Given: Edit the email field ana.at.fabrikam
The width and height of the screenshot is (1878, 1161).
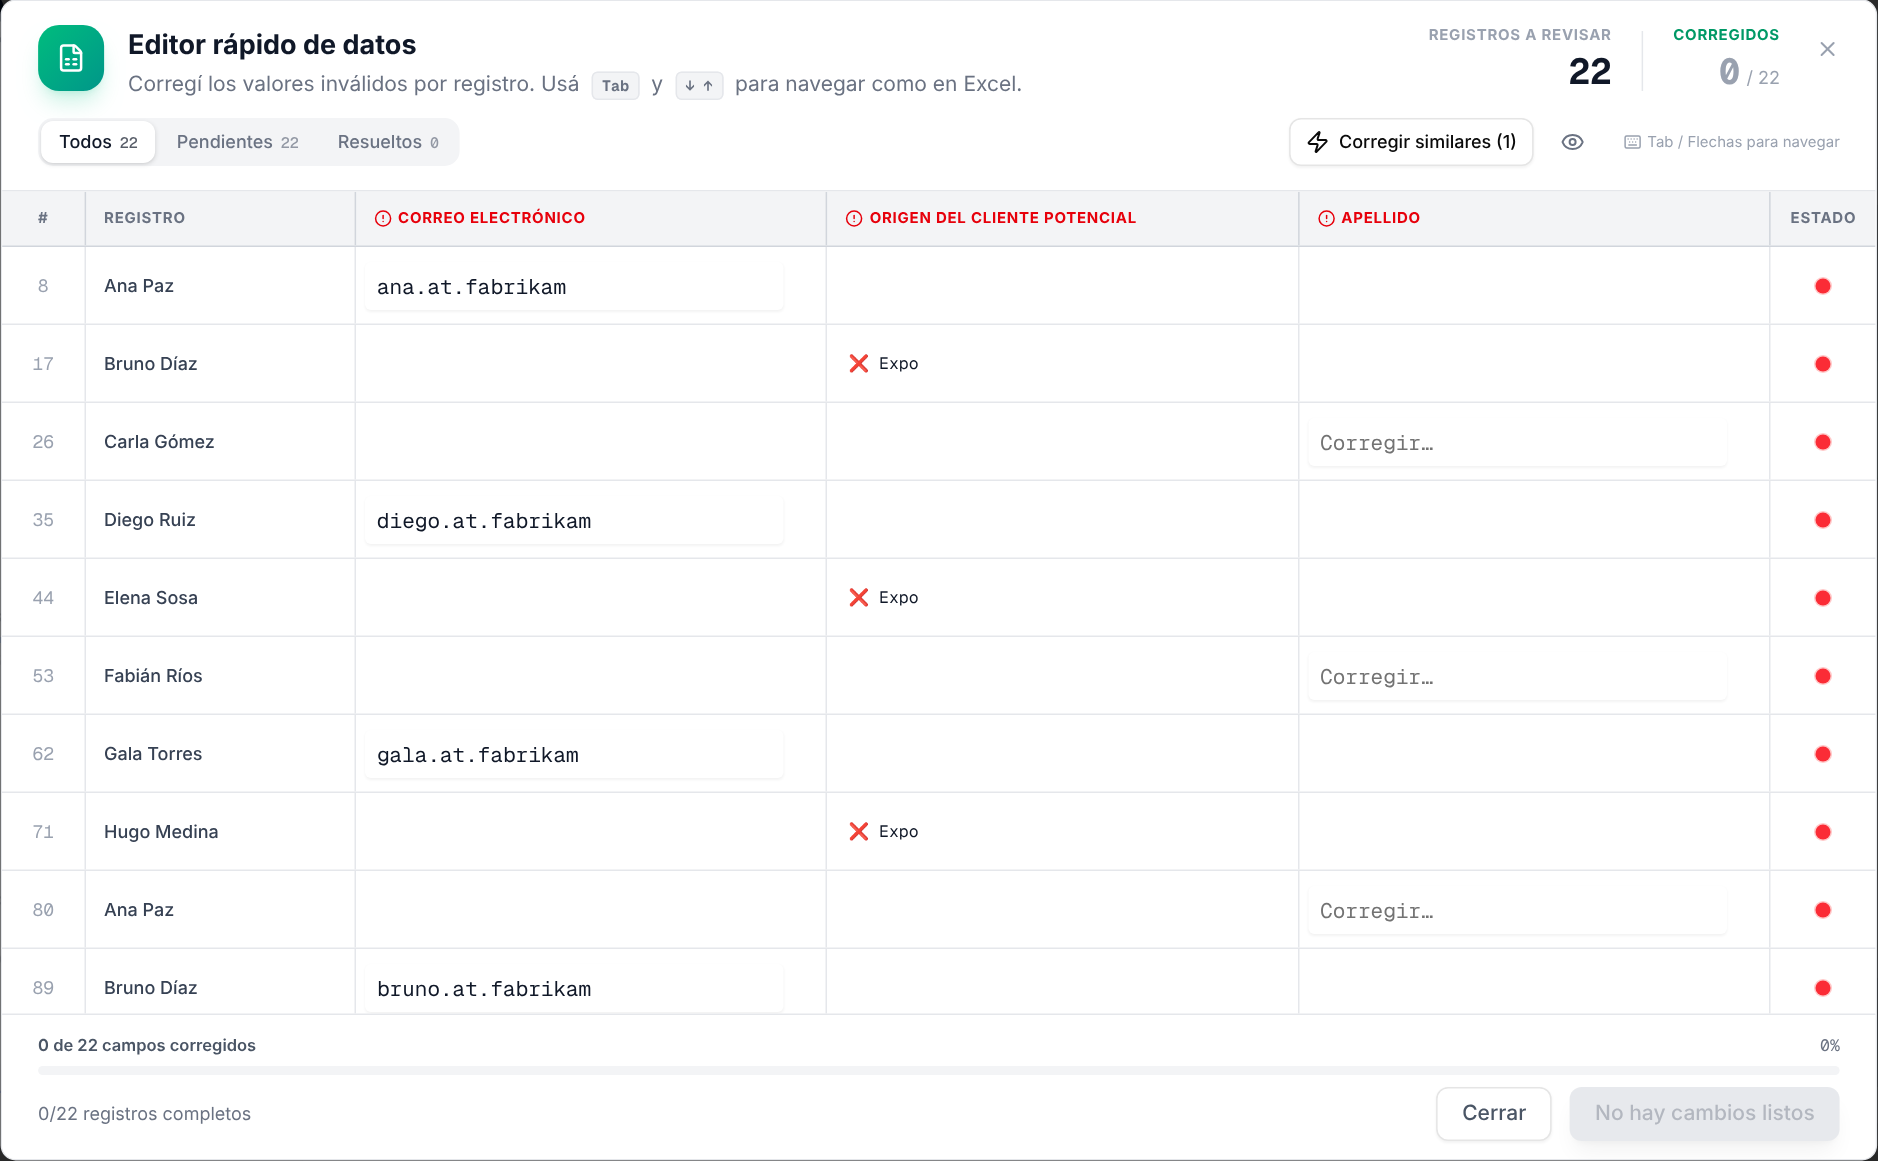Looking at the screenshot, I should [x=574, y=287].
